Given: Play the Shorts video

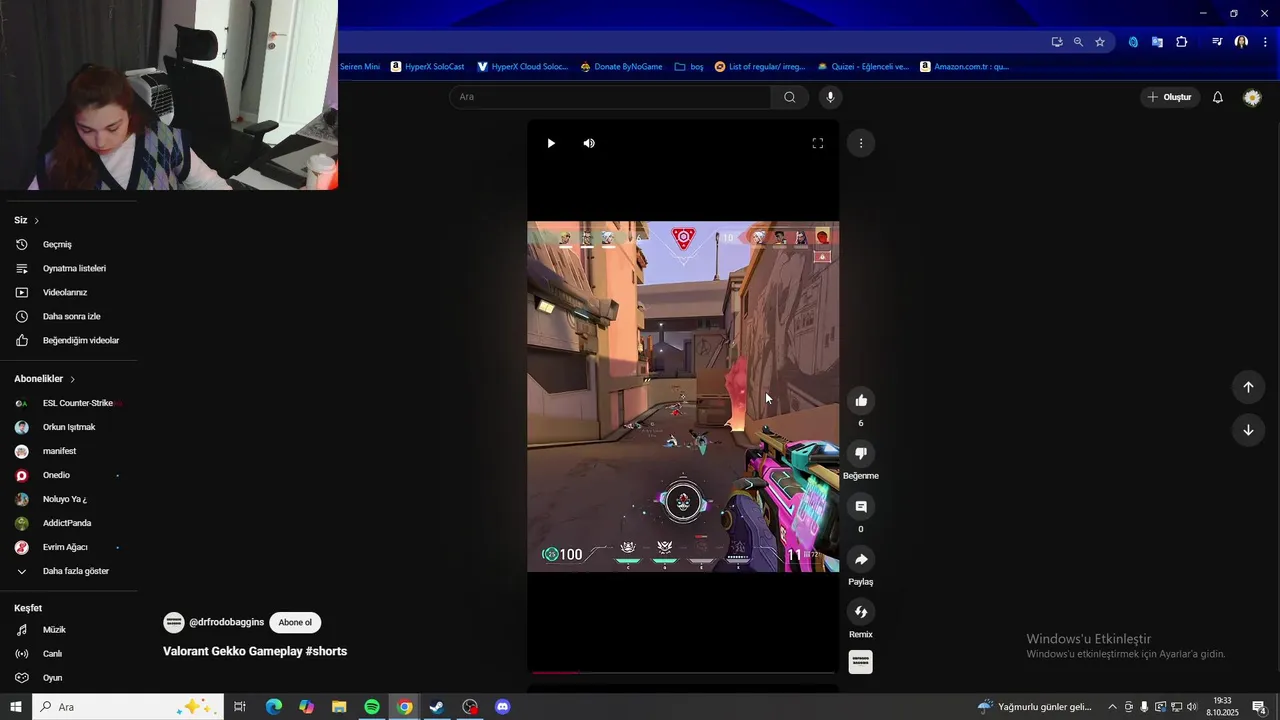Looking at the screenshot, I should [x=550, y=143].
